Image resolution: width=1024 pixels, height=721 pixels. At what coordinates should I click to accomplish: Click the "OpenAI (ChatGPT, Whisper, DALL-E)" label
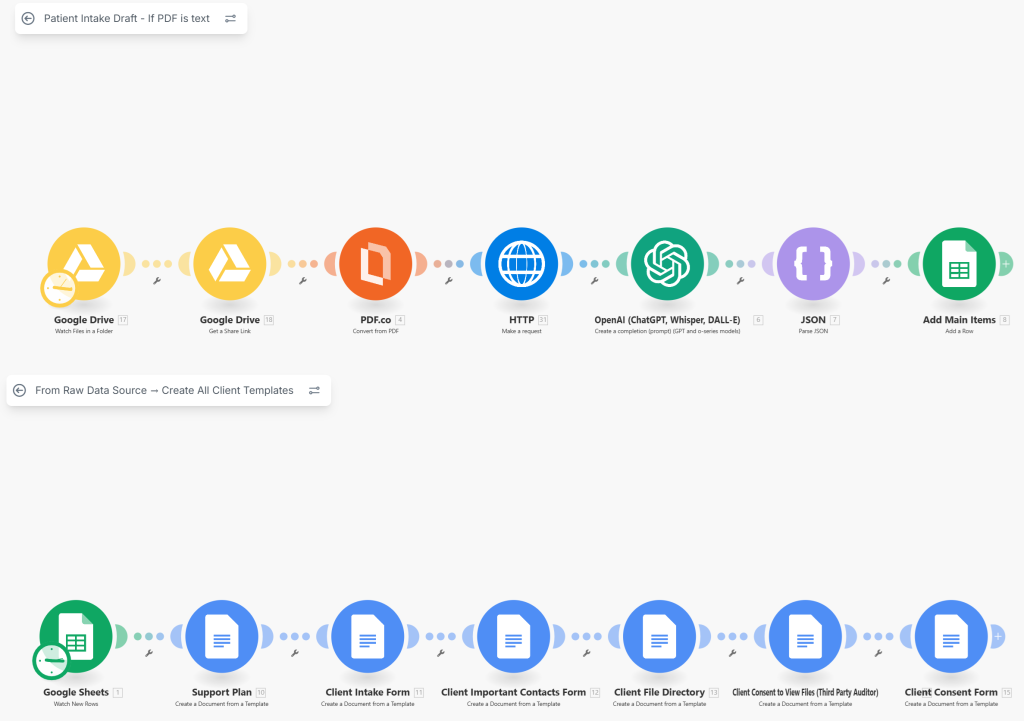coord(667,320)
